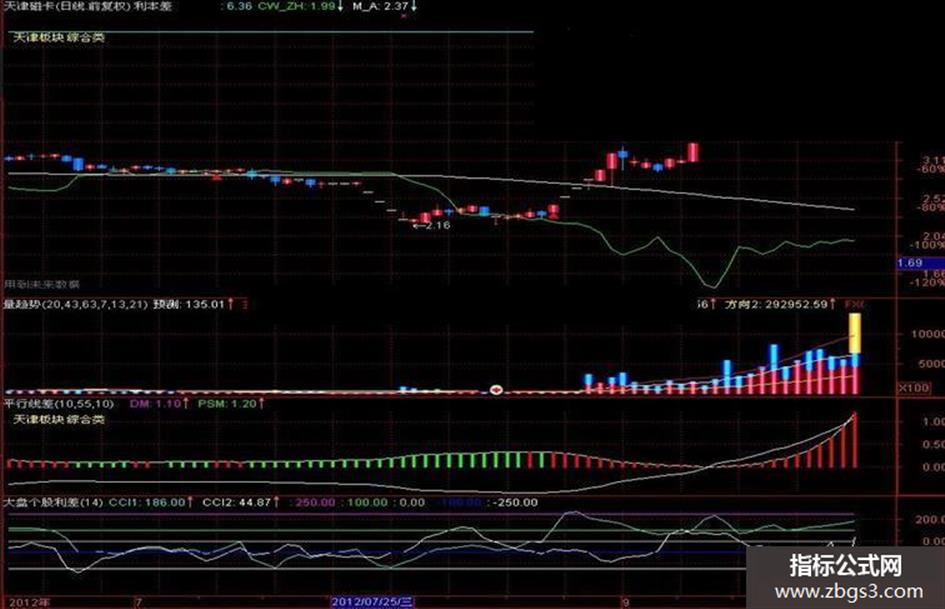This screenshot has height=609, width=945.
Task: Click the purple 250.00 level label
Action: click(315, 502)
